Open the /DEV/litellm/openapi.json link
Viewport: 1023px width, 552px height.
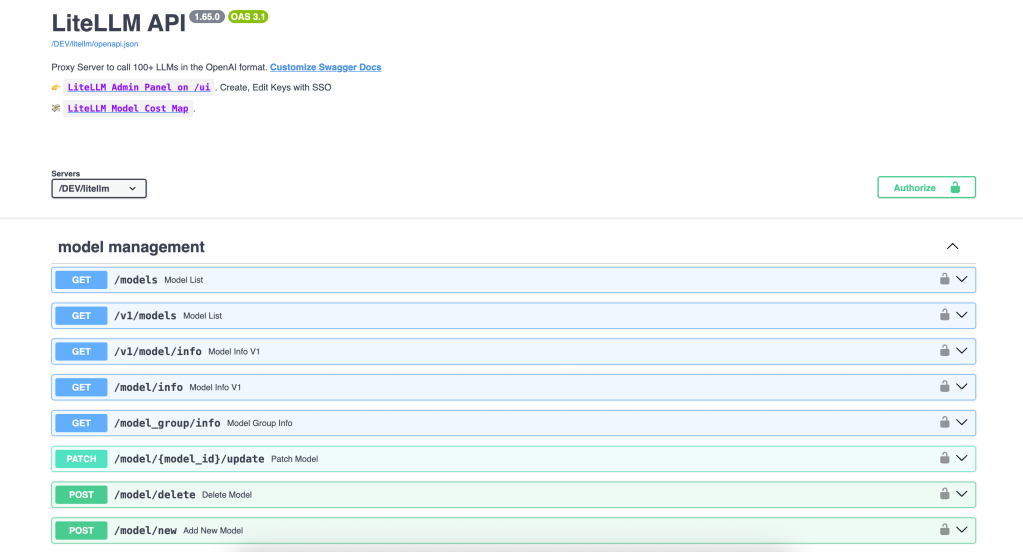(96, 44)
